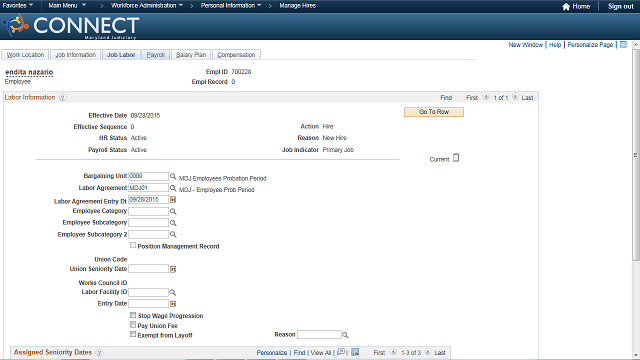640x360 pixels.
Task: Open calendar for Labor Agreement Entry Dt
Action: [173, 200]
